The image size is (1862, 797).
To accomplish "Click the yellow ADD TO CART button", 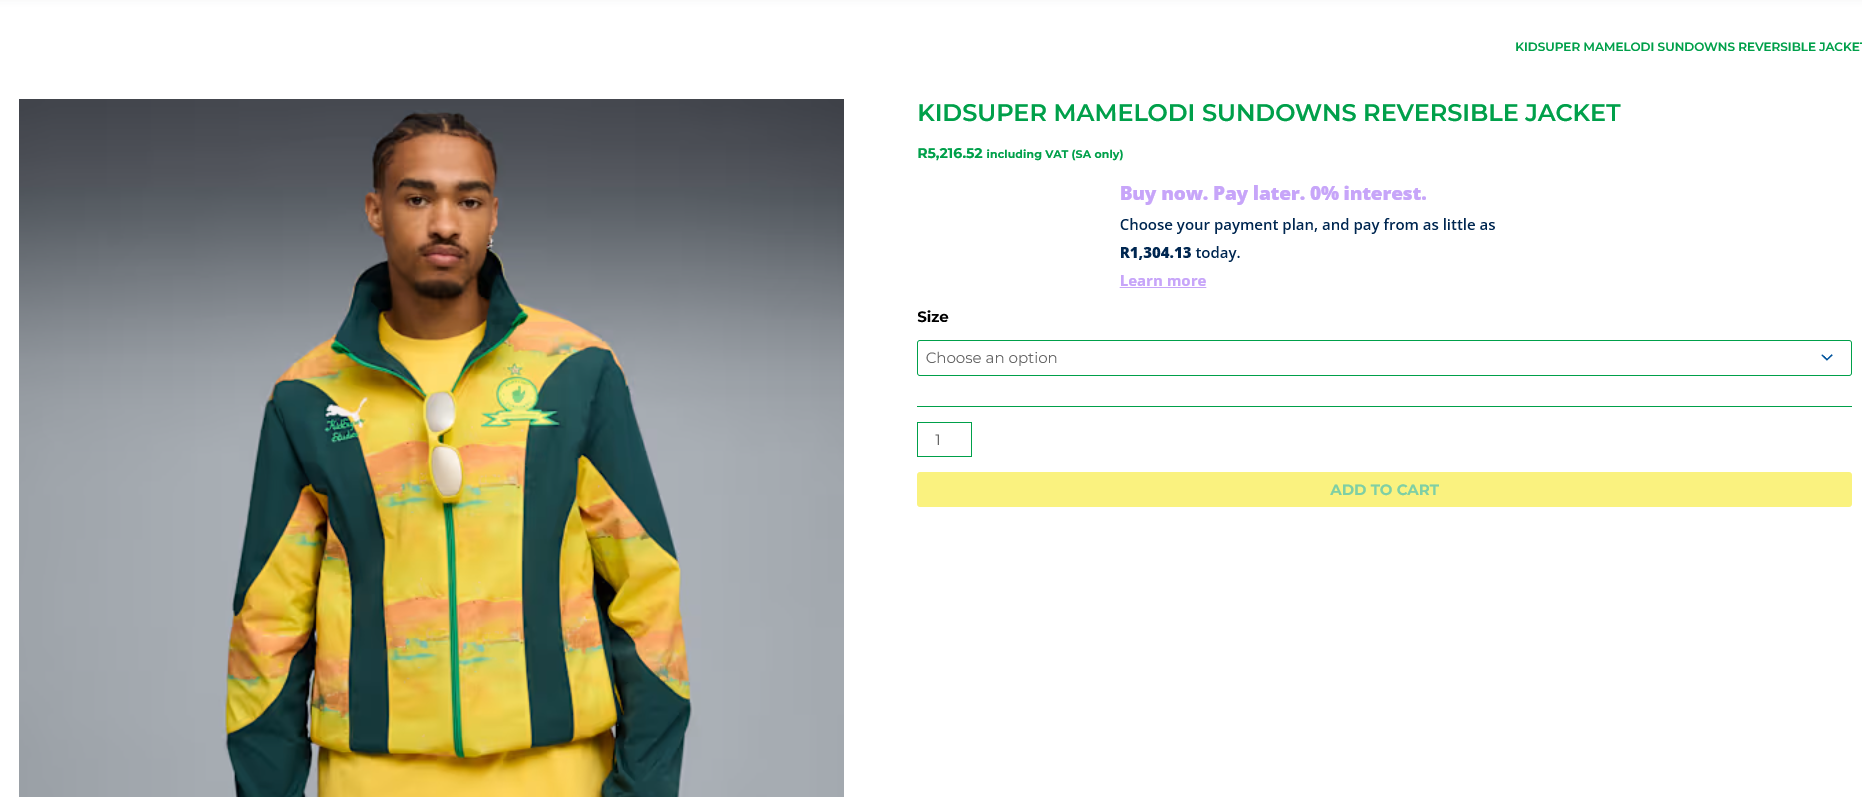I will pos(1384,490).
